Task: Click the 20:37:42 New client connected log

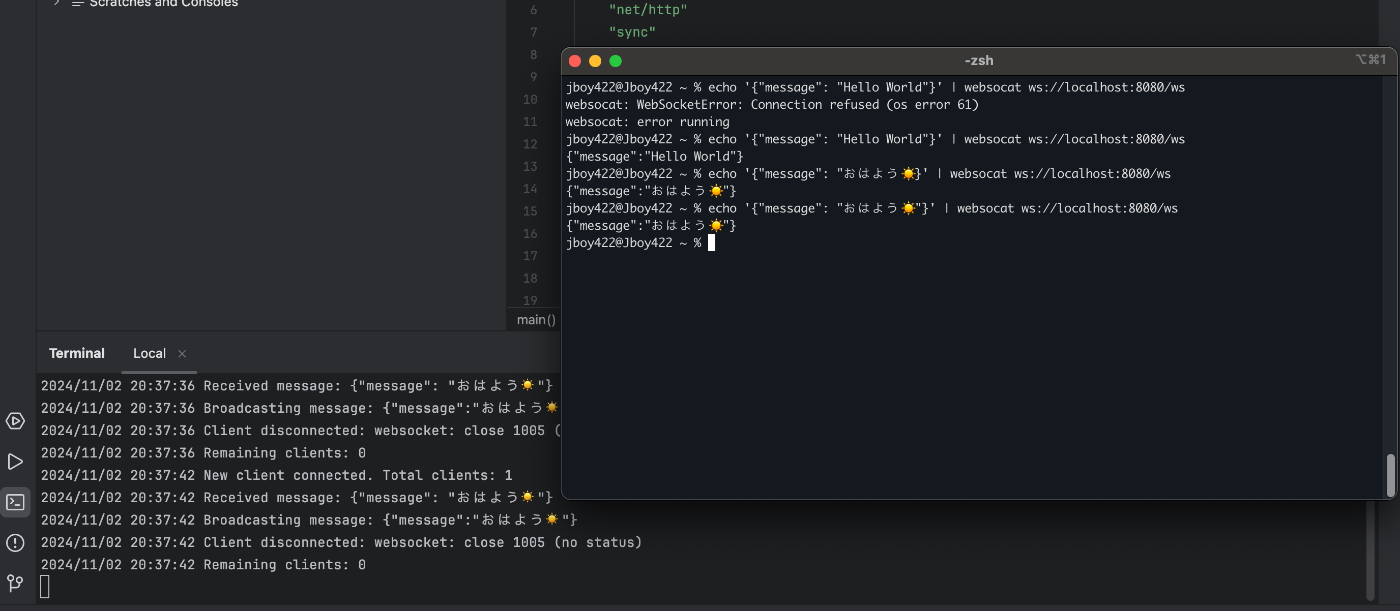Action: click(277, 476)
